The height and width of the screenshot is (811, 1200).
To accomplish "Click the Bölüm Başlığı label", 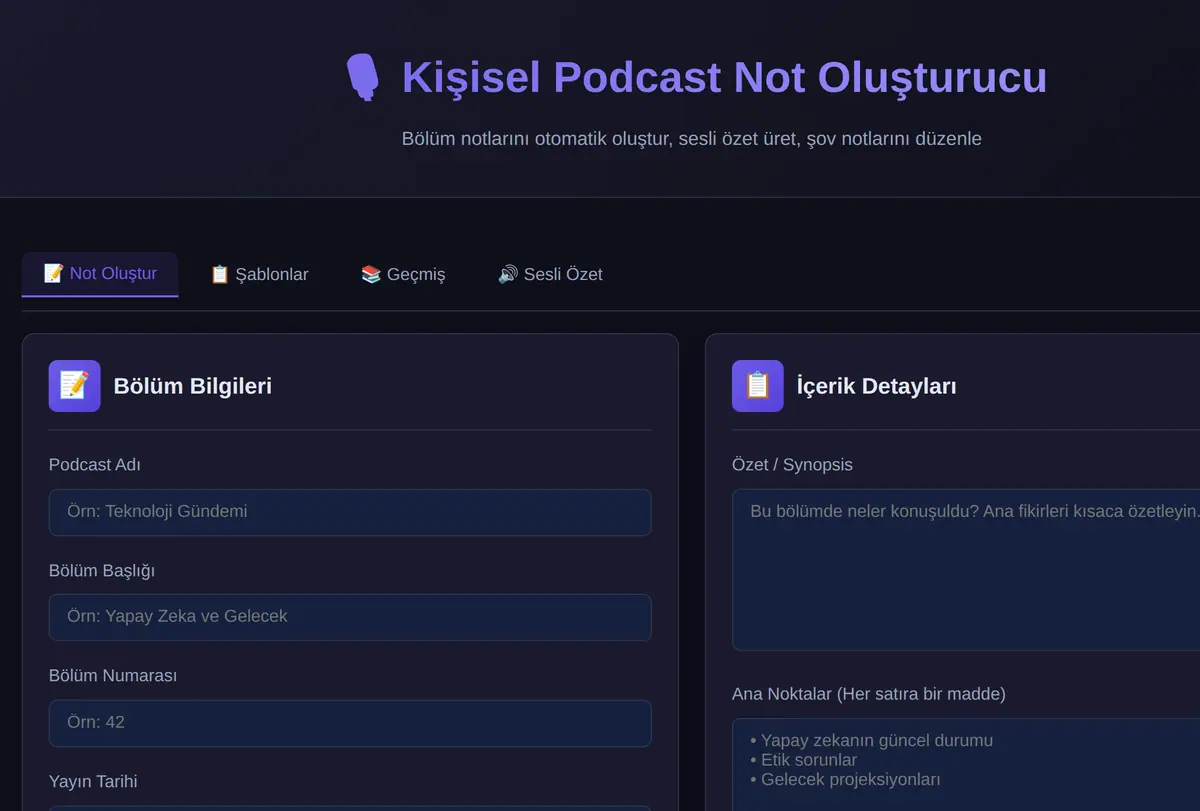I will (x=102, y=571).
